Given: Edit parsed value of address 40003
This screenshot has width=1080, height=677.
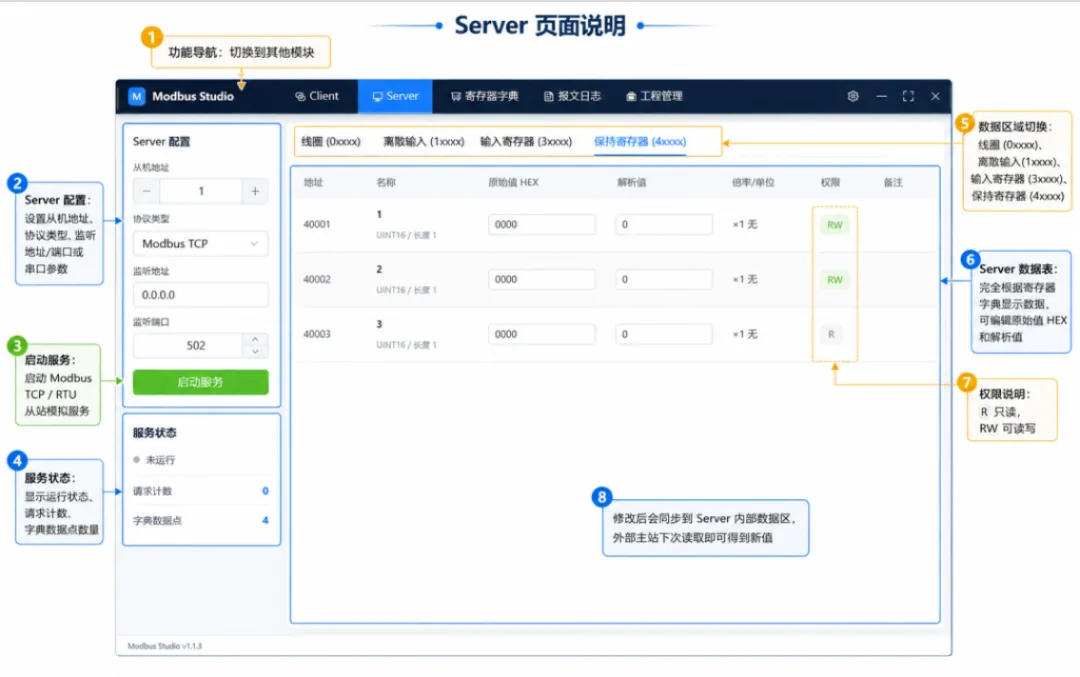Looking at the screenshot, I should (663, 334).
